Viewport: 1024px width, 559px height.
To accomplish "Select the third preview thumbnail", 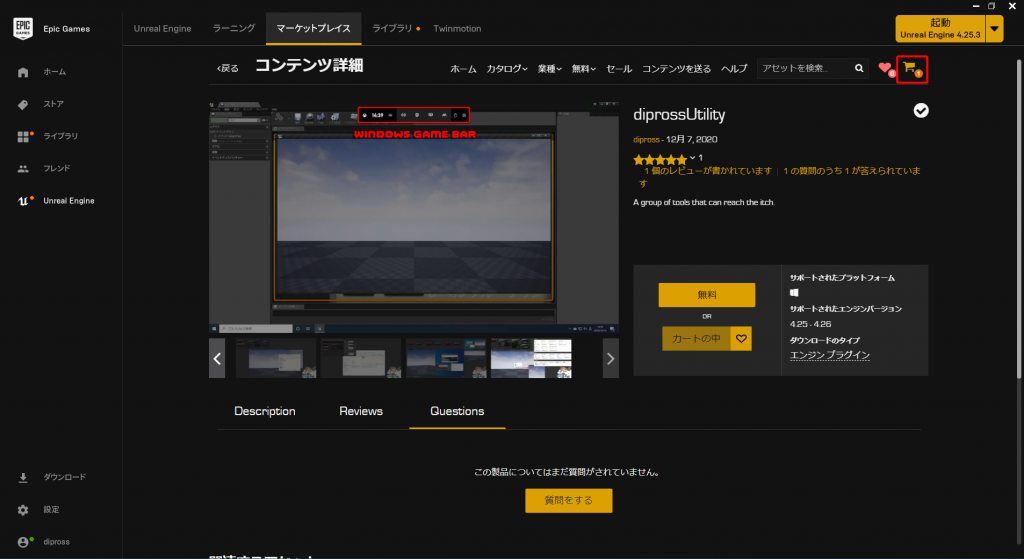I will point(446,358).
